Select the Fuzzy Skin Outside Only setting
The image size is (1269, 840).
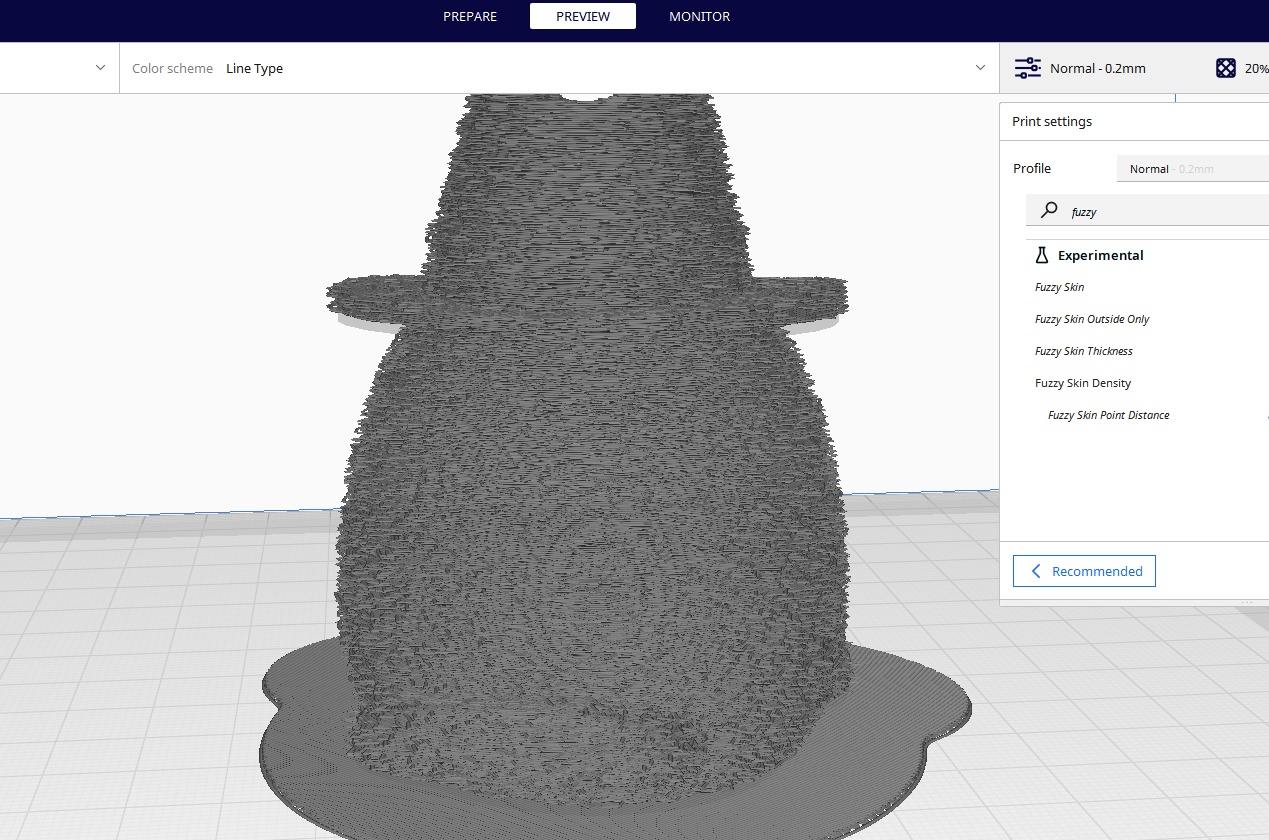point(1092,319)
